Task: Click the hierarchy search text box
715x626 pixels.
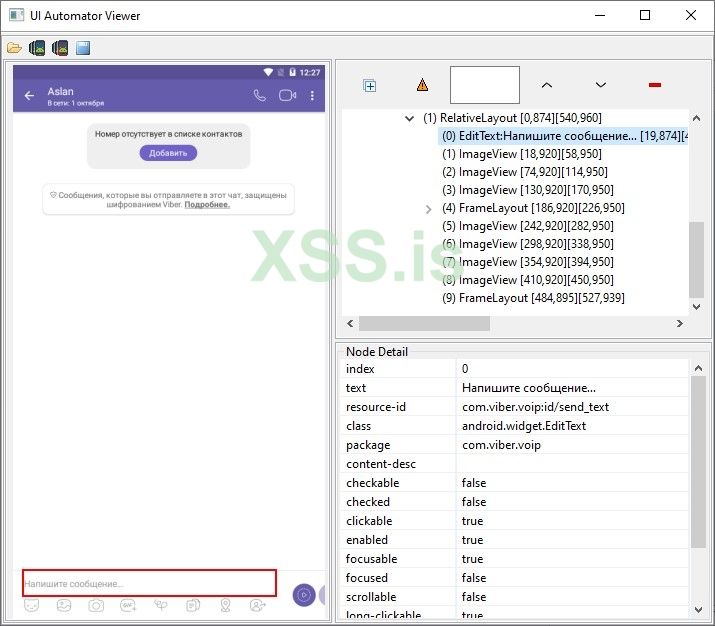Action: [485, 85]
